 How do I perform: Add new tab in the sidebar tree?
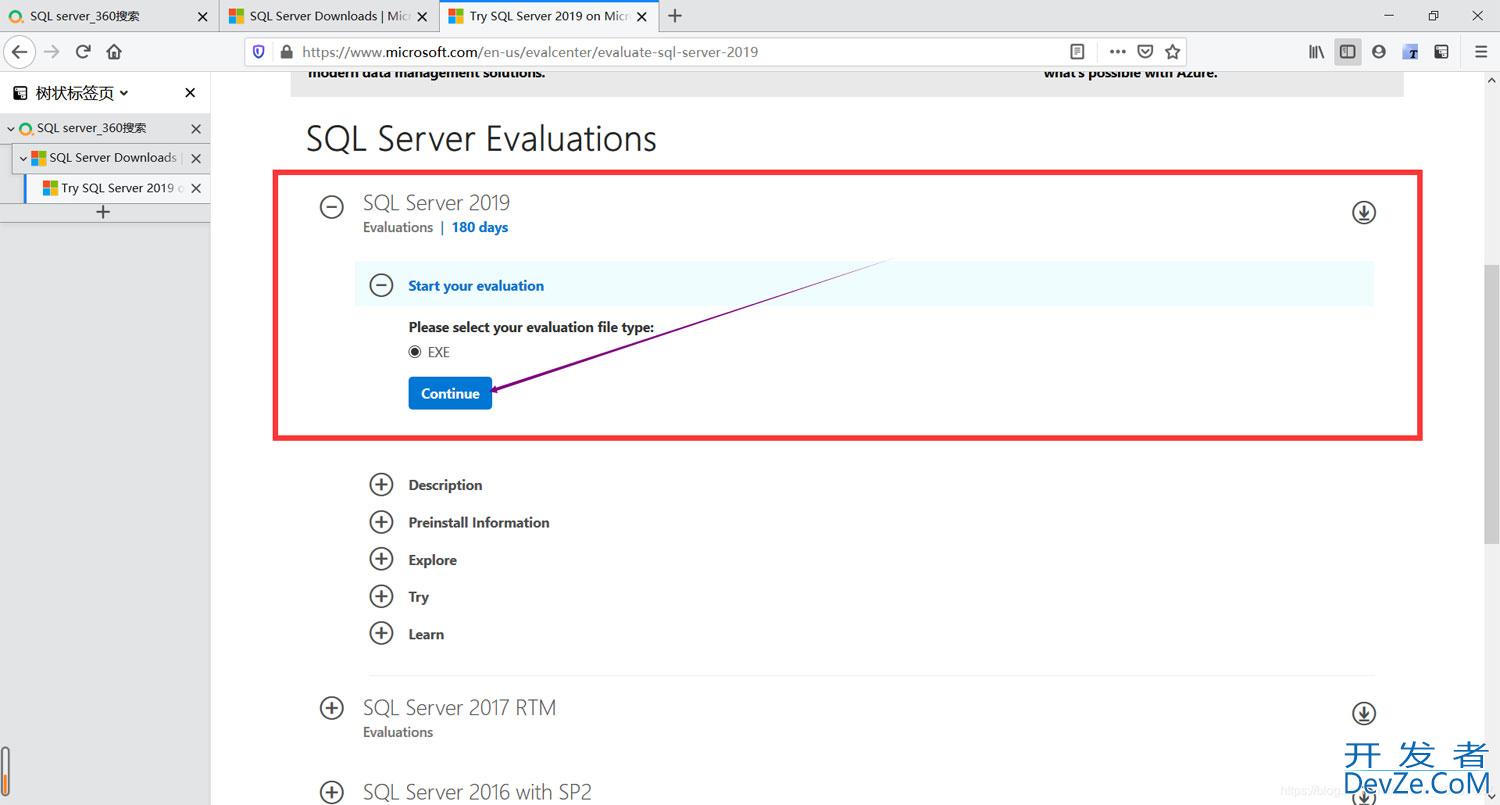click(103, 212)
